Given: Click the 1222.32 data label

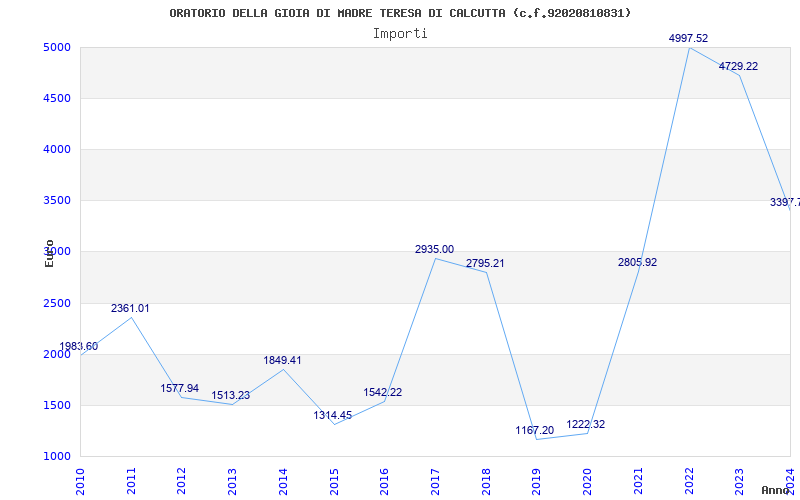Looking at the screenshot, I should (585, 424).
